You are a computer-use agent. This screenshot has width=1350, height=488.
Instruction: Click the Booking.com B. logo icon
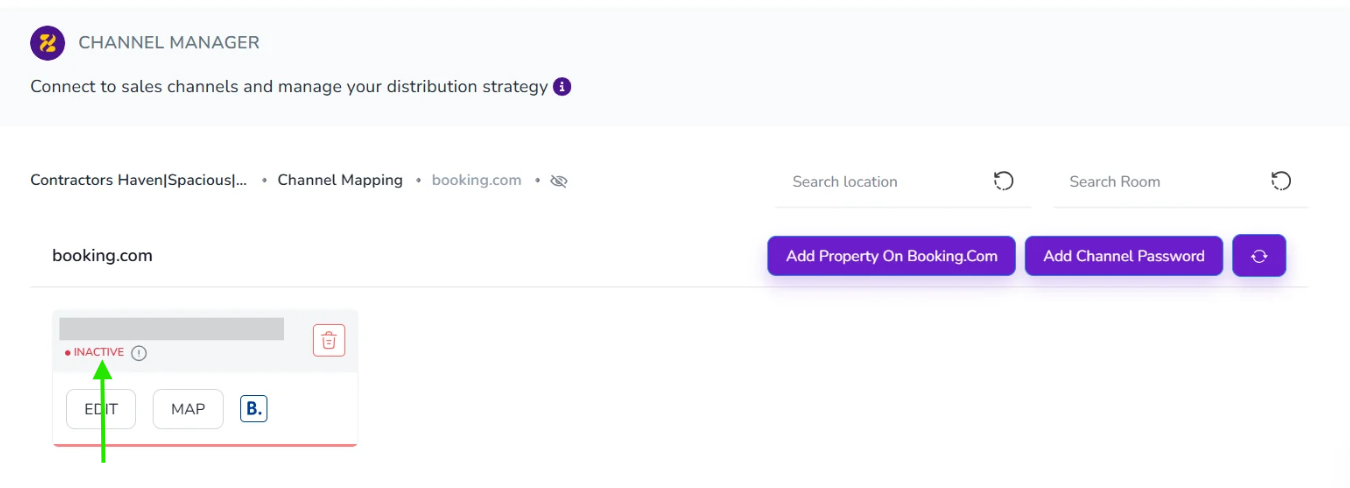pos(254,408)
